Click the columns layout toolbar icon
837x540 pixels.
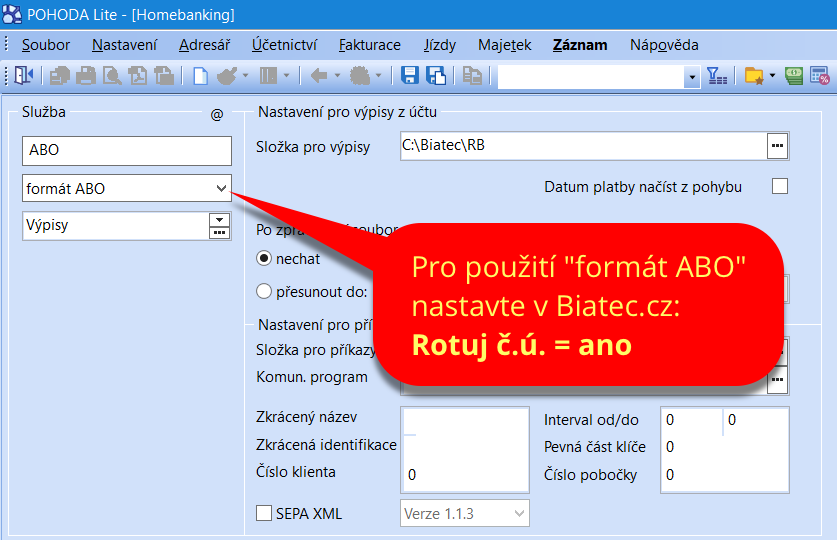click(x=268, y=76)
